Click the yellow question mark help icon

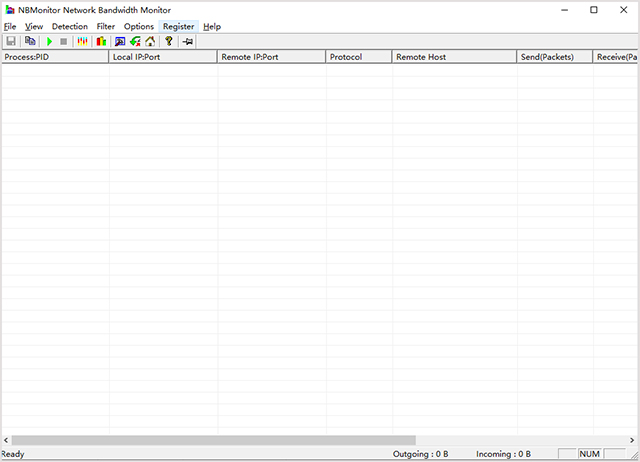pyautogui.click(x=169, y=41)
